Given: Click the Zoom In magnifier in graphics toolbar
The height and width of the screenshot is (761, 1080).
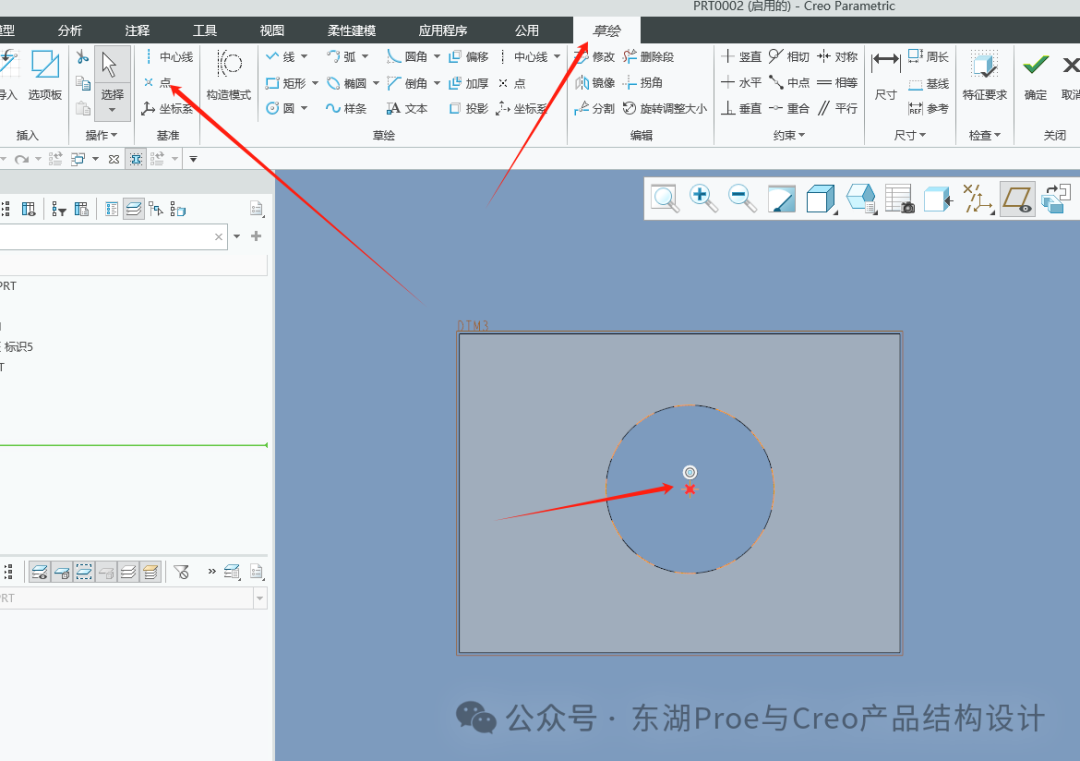Looking at the screenshot, I should pos(704,198).
